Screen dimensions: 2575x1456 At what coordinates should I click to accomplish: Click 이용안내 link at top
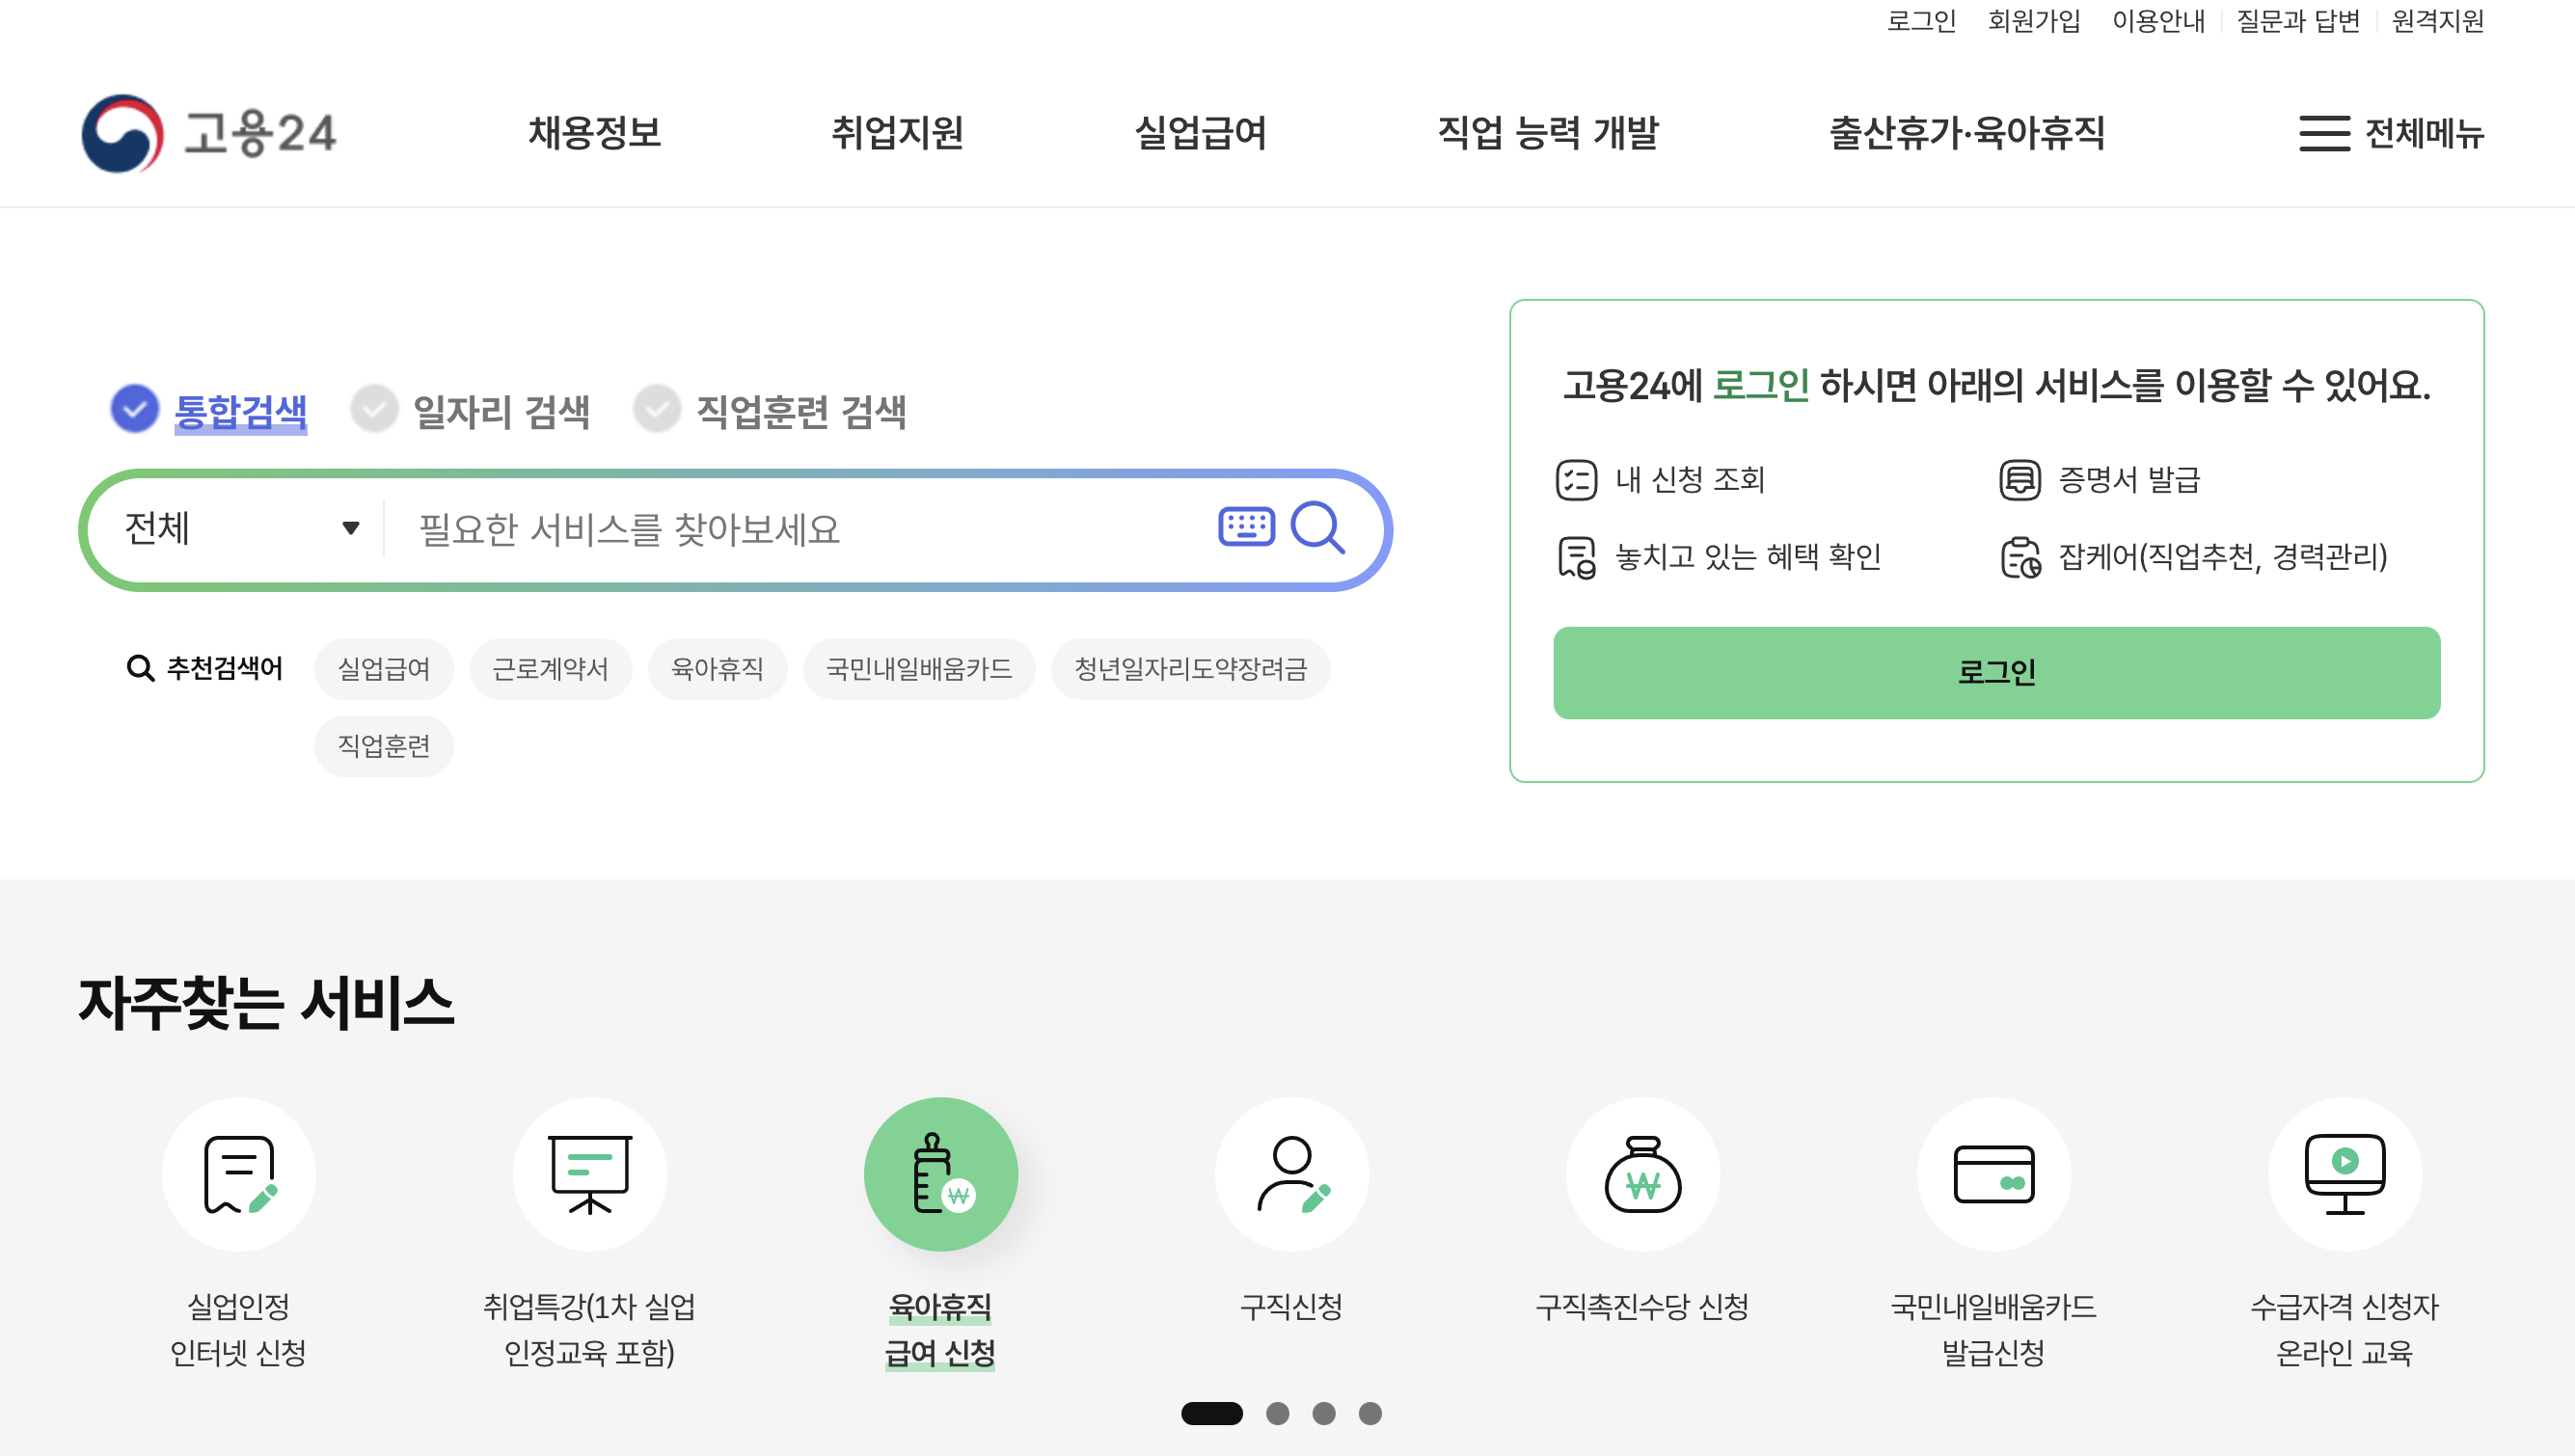coord(2158,21)
